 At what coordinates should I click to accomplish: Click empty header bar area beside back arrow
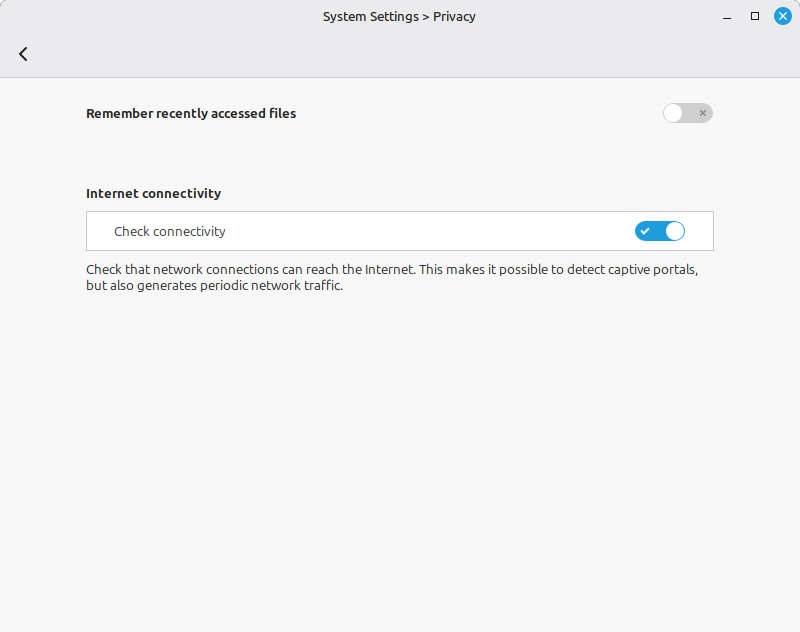point(400,54)
